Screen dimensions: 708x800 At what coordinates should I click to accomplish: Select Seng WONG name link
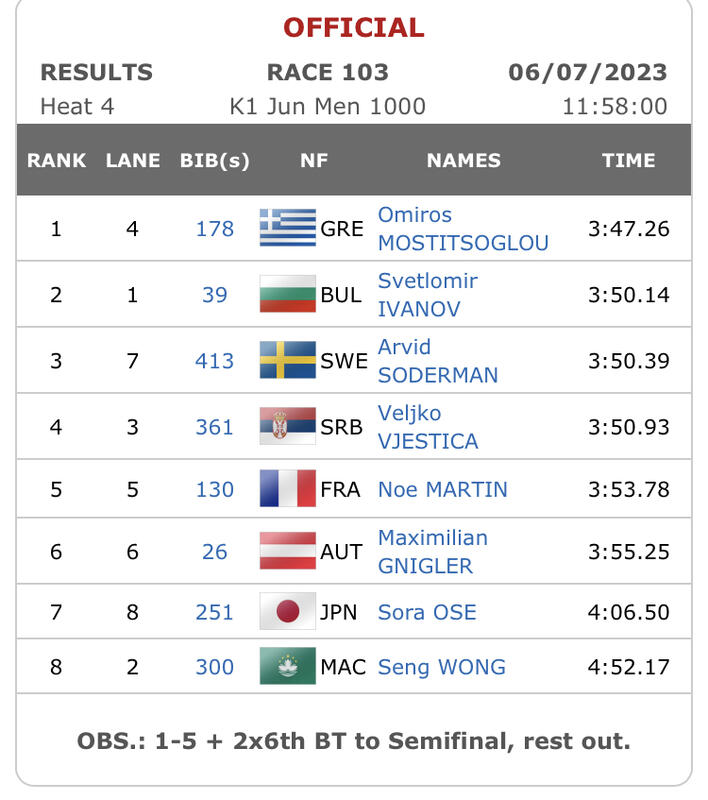[x=441, y=667]
